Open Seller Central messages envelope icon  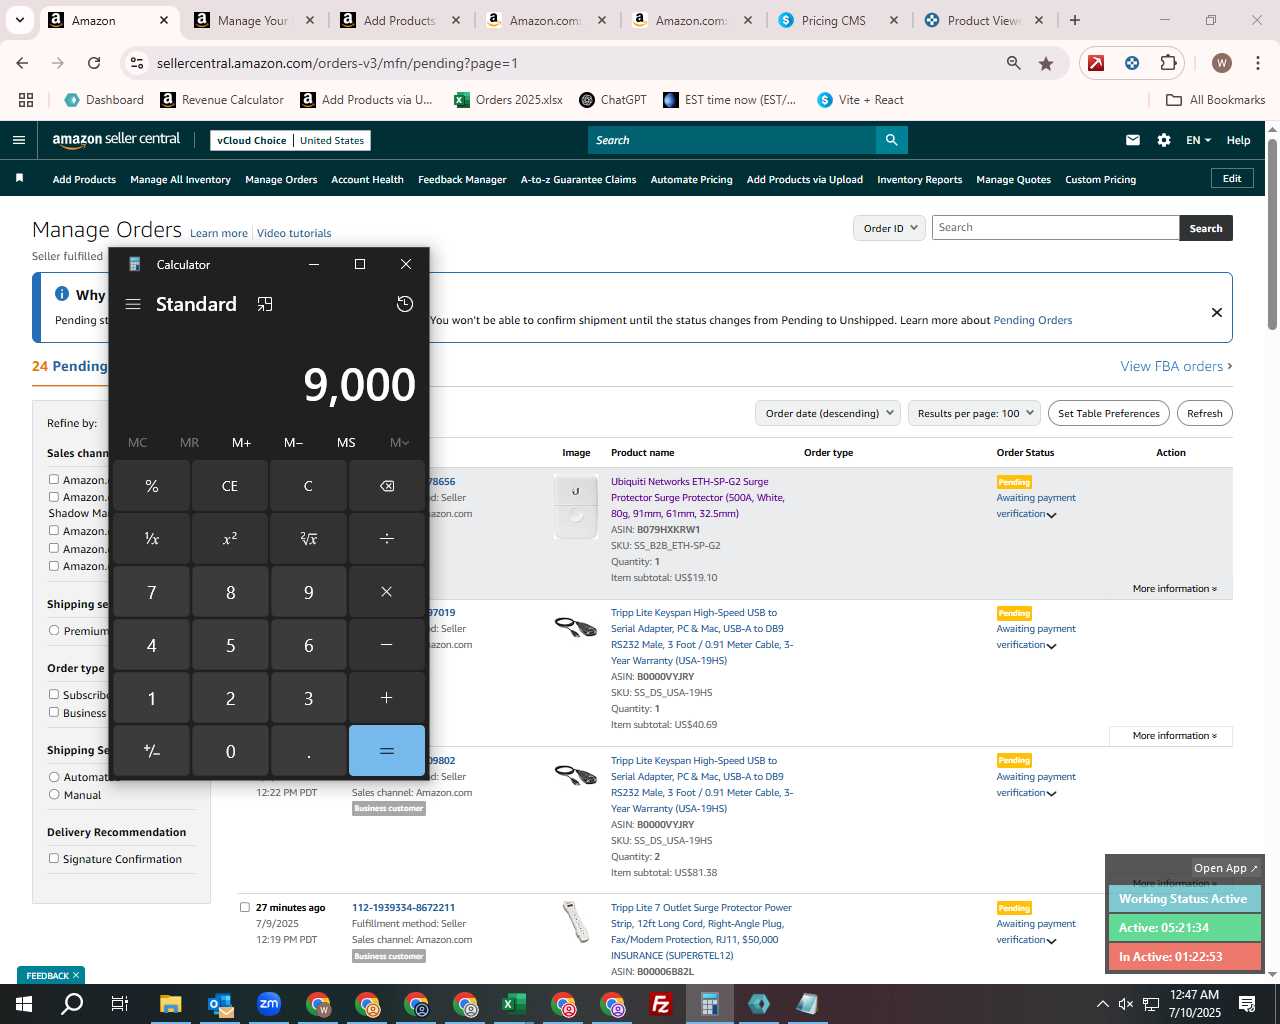[1133, 140]
